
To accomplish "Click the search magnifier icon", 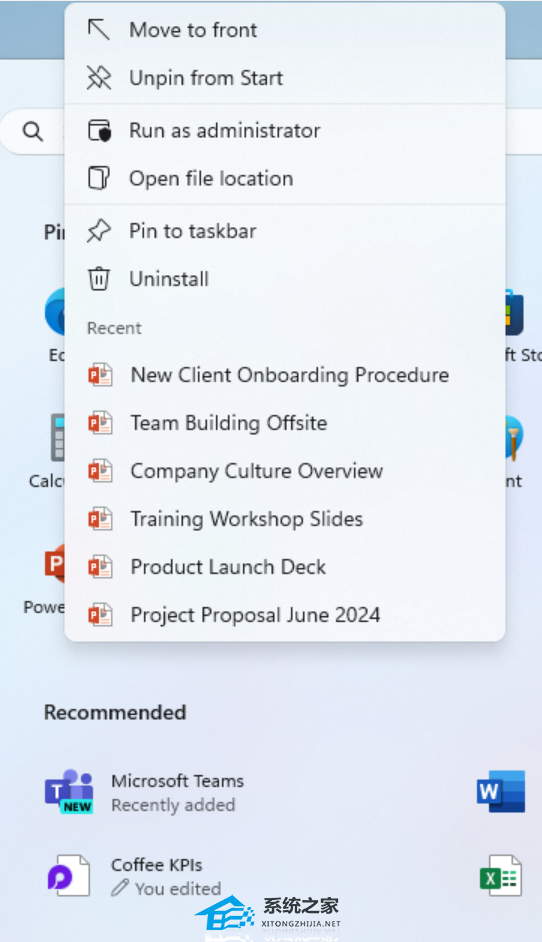I will 33,131.
